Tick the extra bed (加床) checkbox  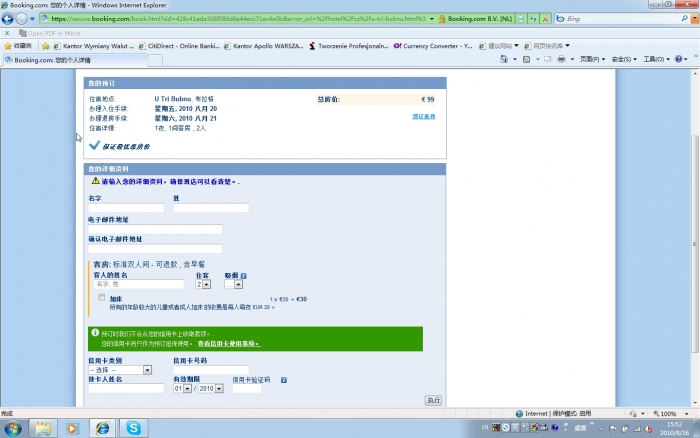[x=101, y=297]
